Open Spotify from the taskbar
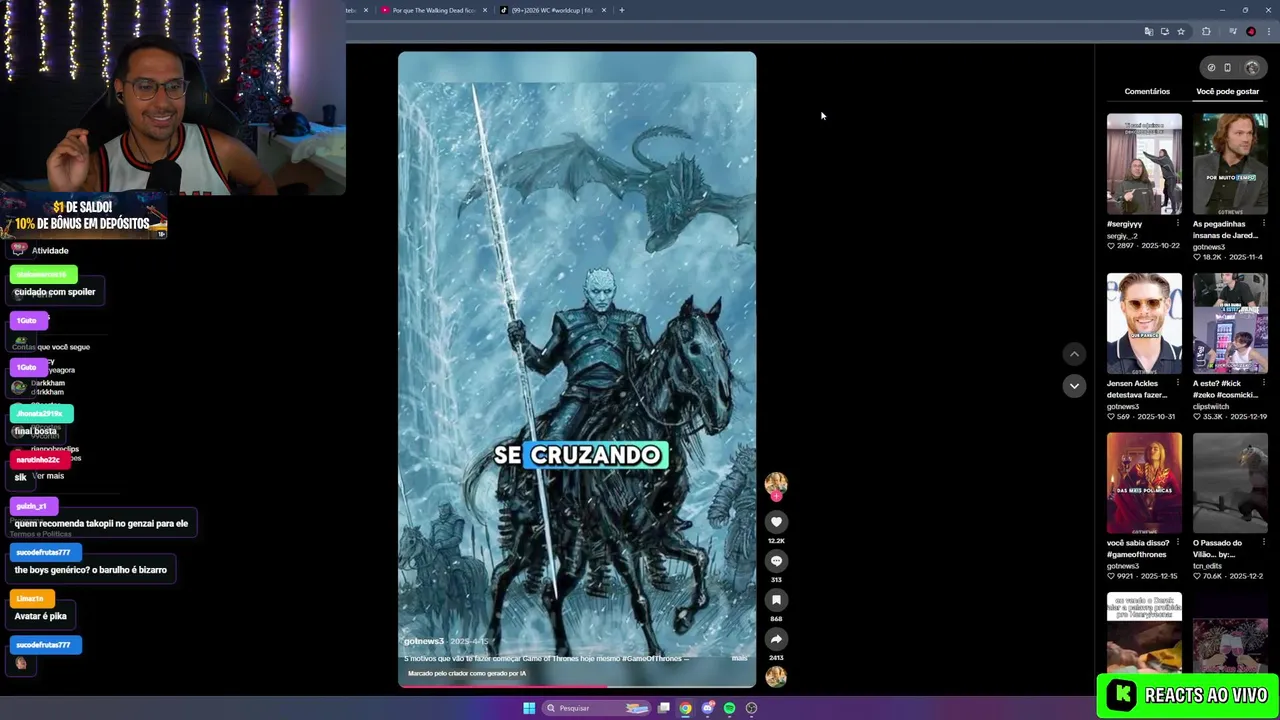This screenshot has height=720, width=1280. [729, 708]
